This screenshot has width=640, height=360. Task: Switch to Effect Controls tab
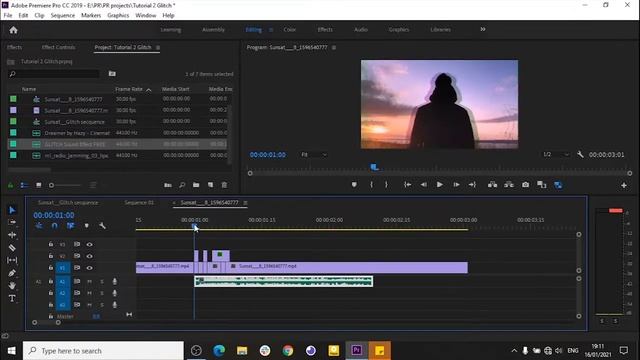[58, 47]
